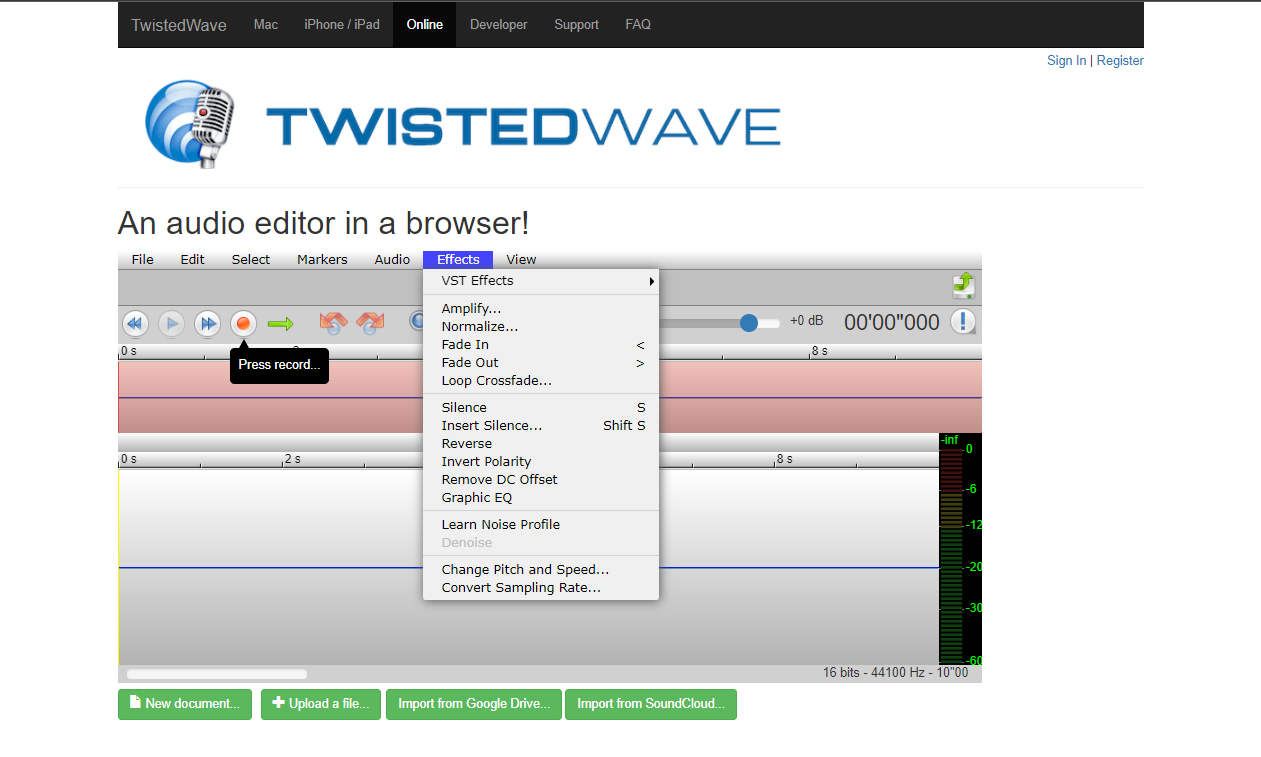Click the Sign In link
Image resolution: width=1261 pixels, height=757 pixels.
(1066, 61)
